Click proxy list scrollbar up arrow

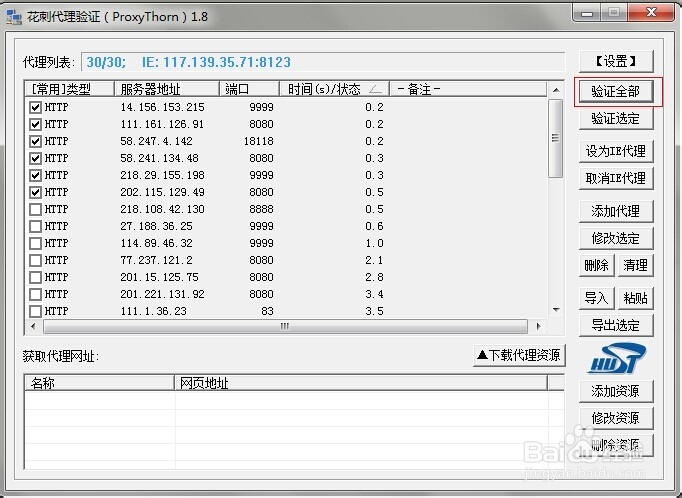tap(556, 90)
